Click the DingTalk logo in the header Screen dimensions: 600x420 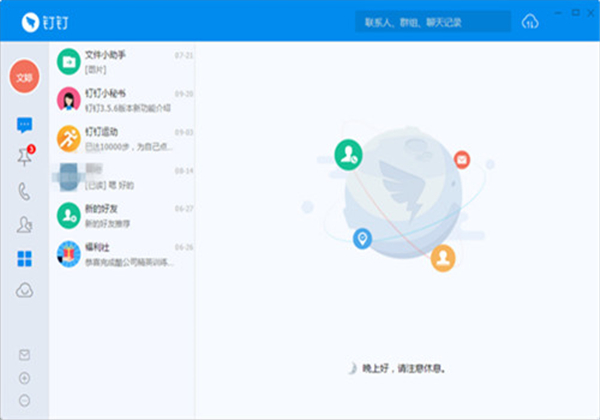pyautogui.click(x=45, y=22)
